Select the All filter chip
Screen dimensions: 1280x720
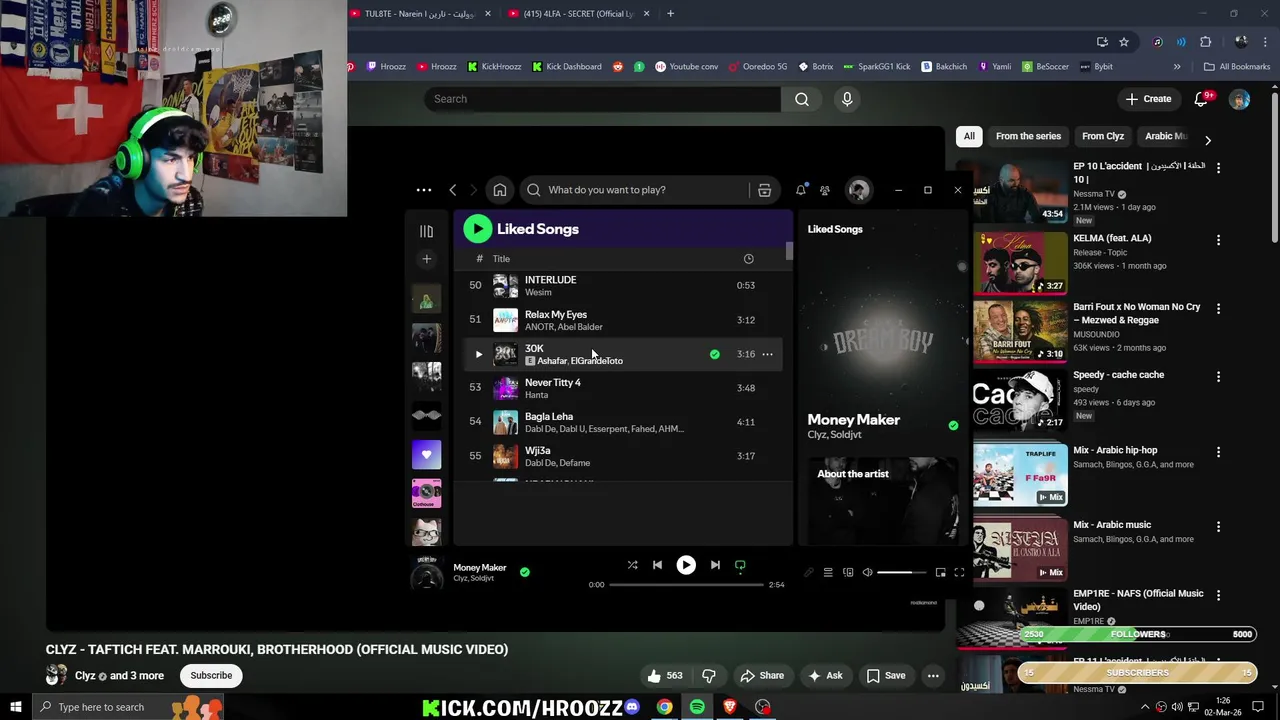point(969,136)
